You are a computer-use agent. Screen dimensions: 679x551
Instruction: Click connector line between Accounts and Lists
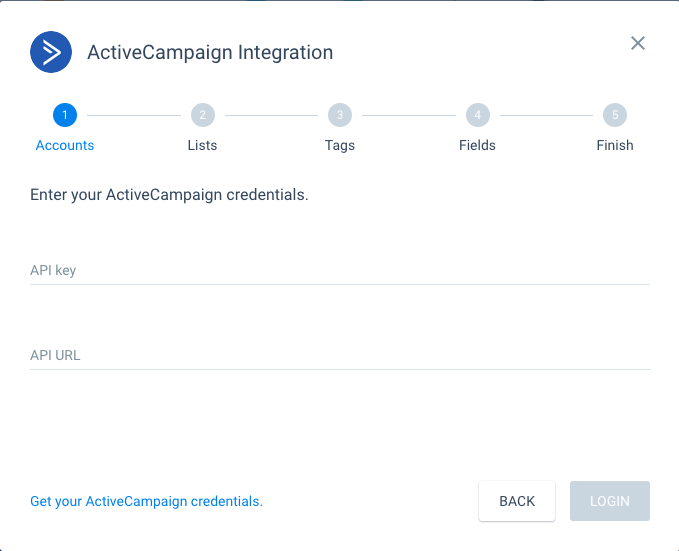[x=134, y=115]
